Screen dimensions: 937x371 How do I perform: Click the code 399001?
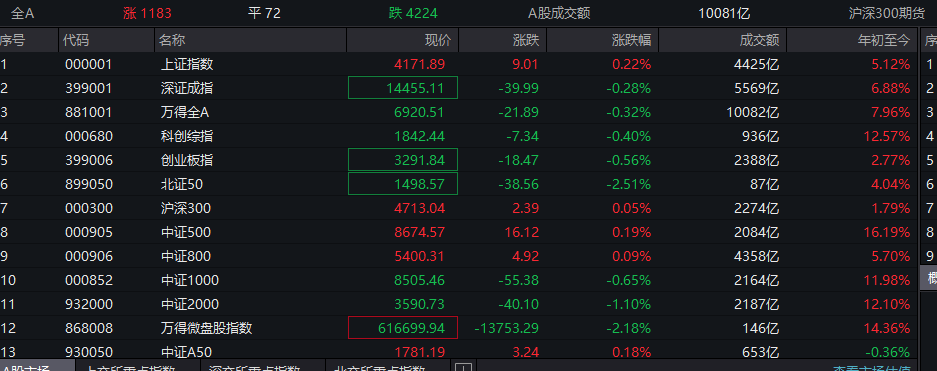[88, 88]
